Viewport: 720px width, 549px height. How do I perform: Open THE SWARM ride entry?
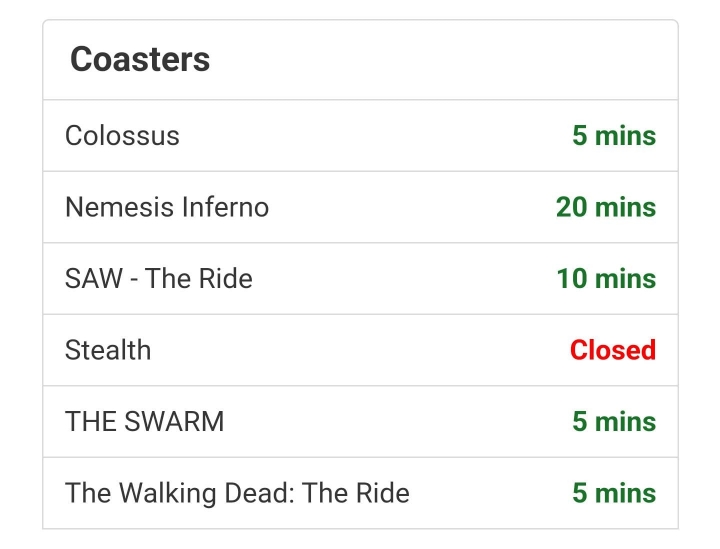click(x=360, y=421)
